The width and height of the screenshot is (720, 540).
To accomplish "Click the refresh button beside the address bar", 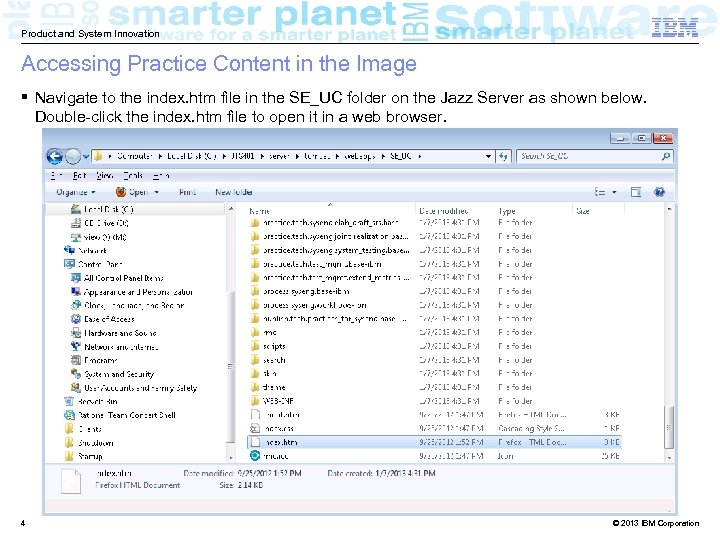I will pyautogui.click(x=503, y=156).
